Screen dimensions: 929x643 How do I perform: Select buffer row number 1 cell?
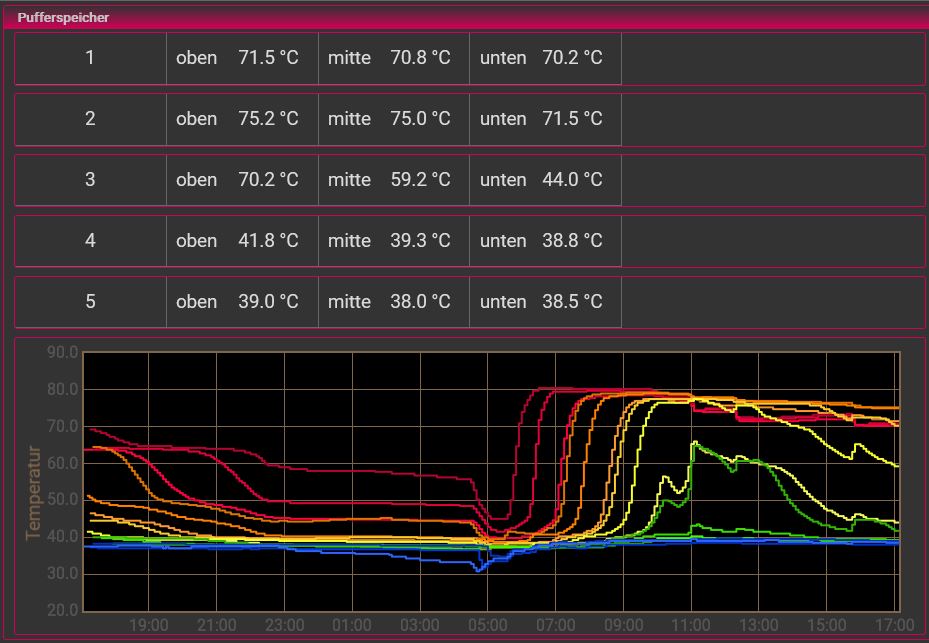coord(90,58)
